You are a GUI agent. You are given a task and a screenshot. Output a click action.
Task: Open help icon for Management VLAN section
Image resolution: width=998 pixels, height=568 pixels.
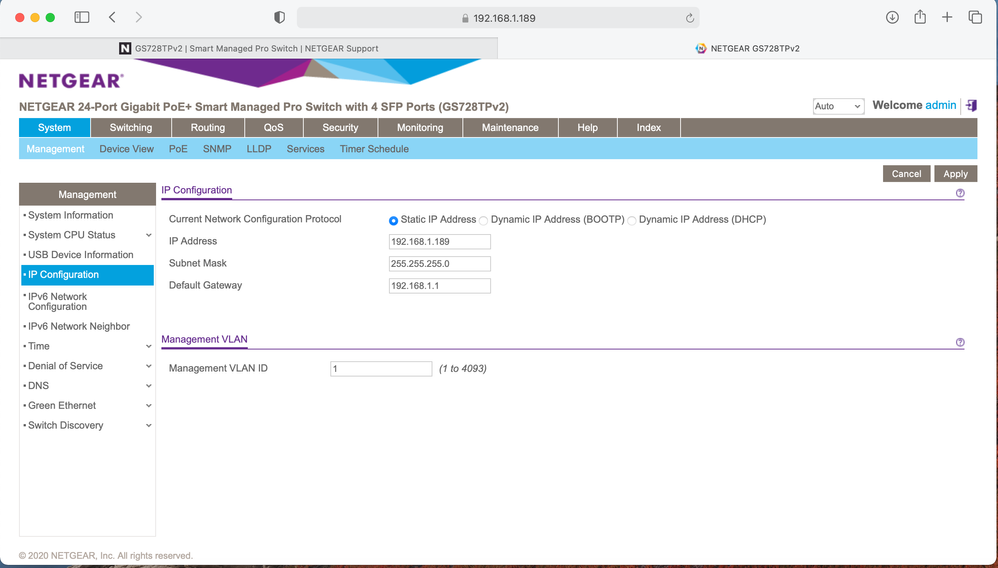coord(960,342)
